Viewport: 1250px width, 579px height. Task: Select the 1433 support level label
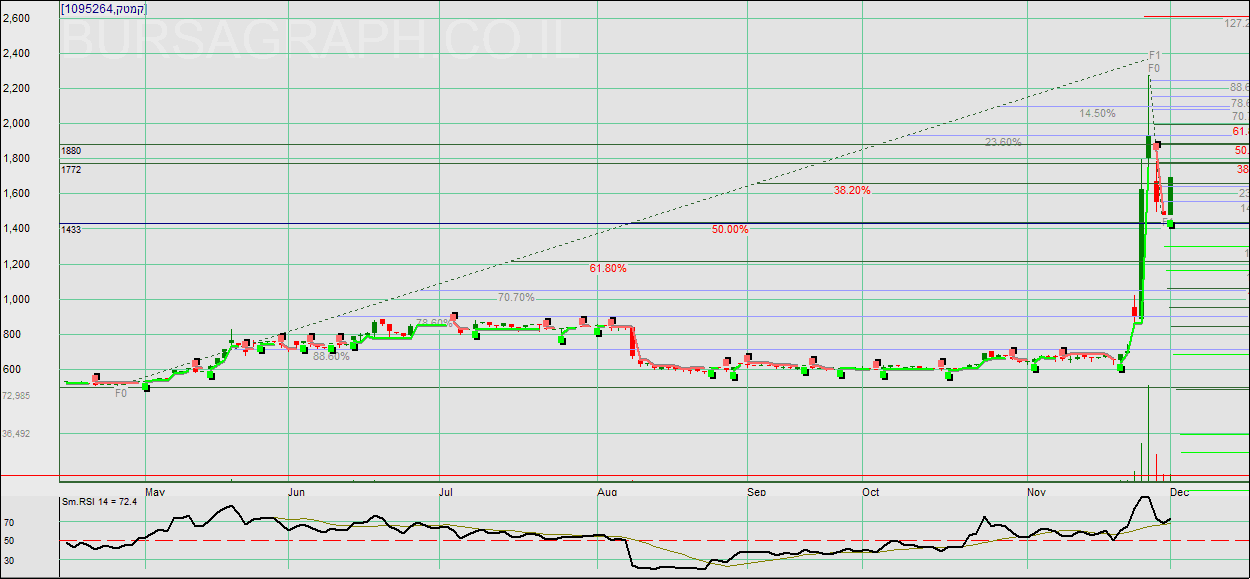pyautogui.click(x=71, y=230)
